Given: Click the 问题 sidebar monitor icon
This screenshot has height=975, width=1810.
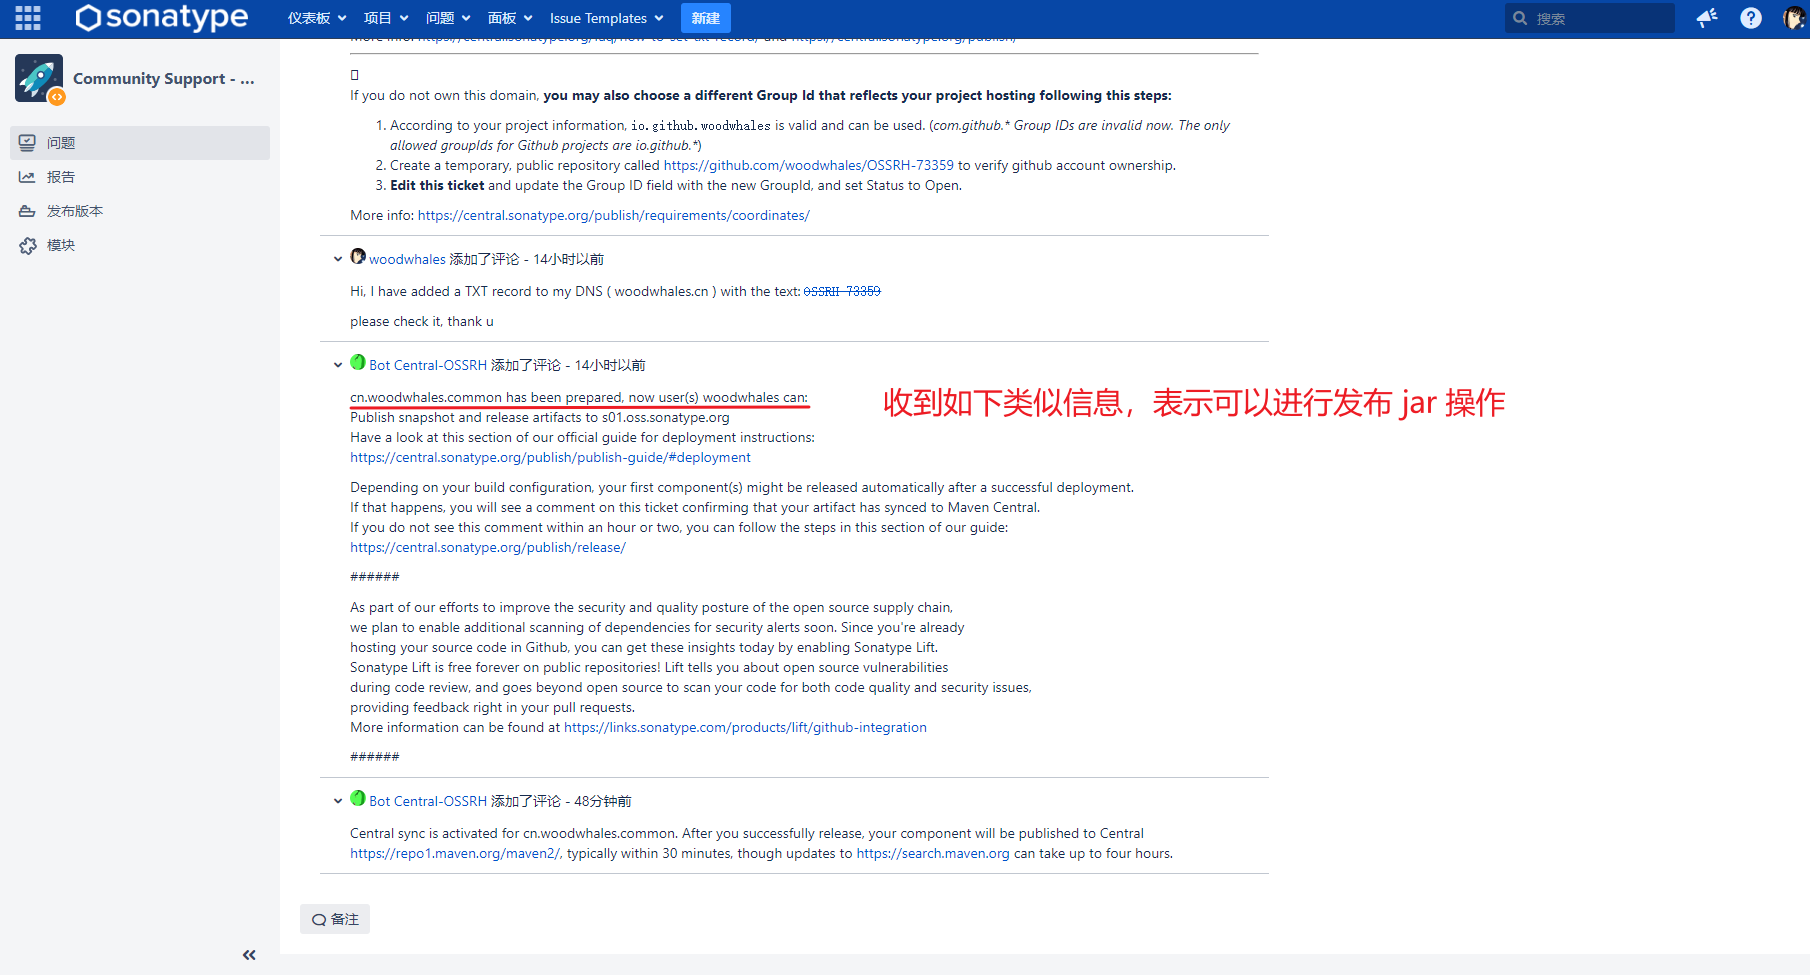Looking at the screenshot, I should coord(27,143).
